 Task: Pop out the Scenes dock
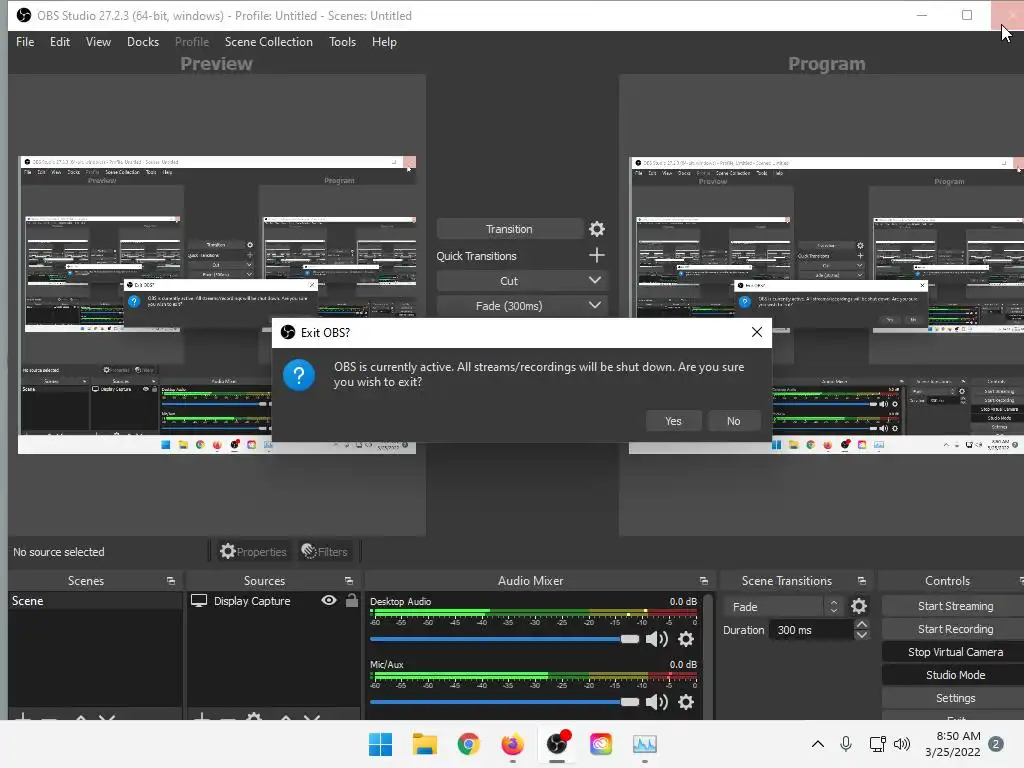pos(171,581)
